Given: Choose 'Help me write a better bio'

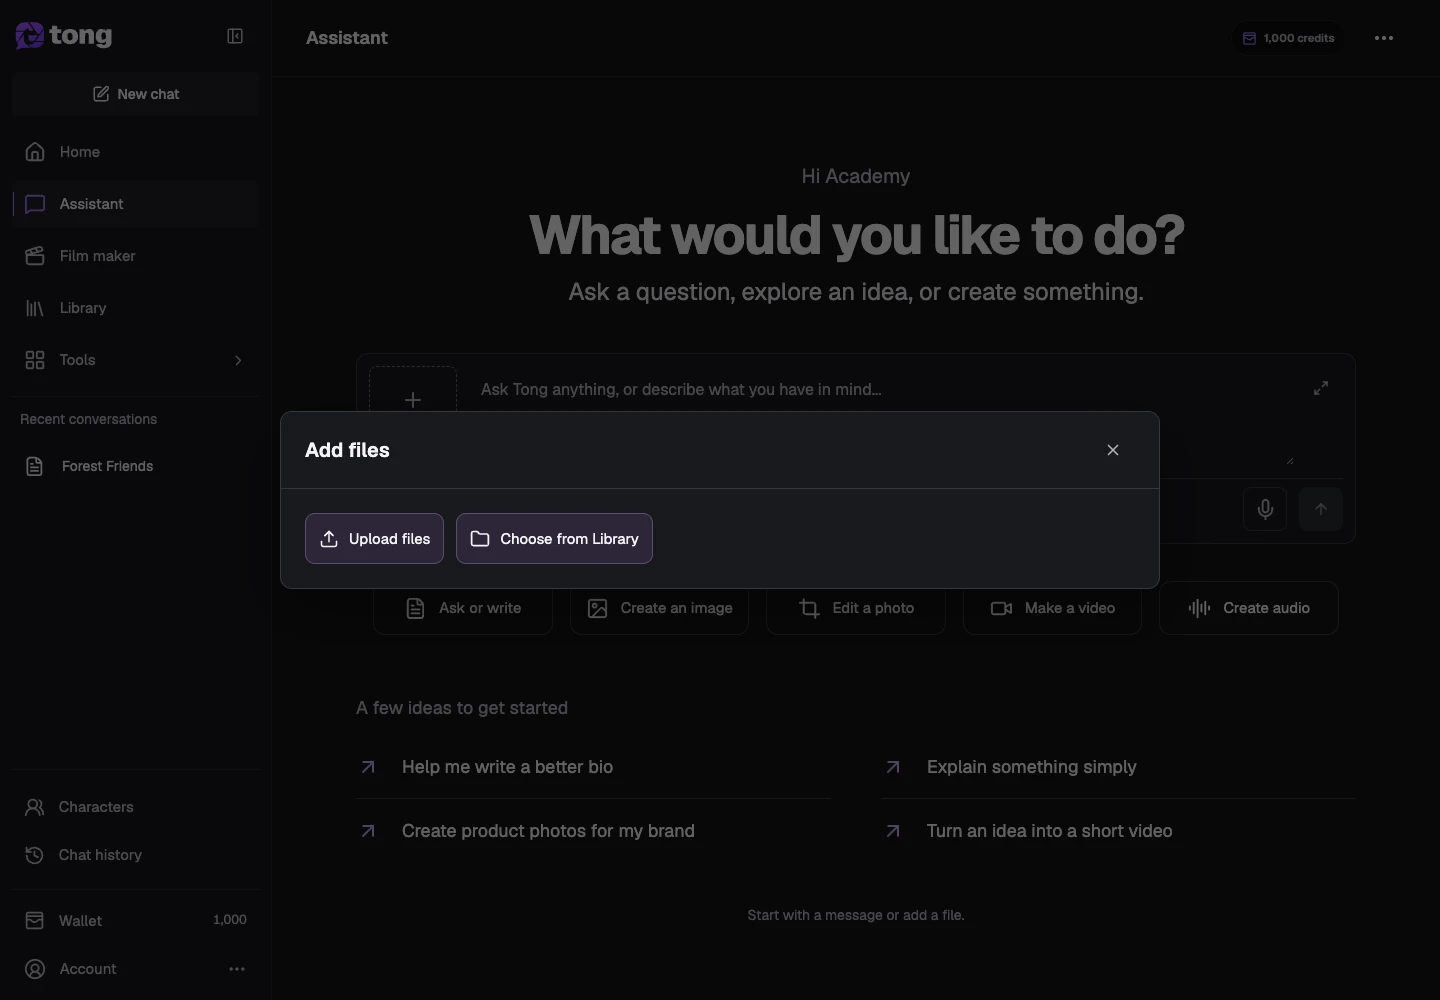Looking at the screenshot, I should pos(594,767).
